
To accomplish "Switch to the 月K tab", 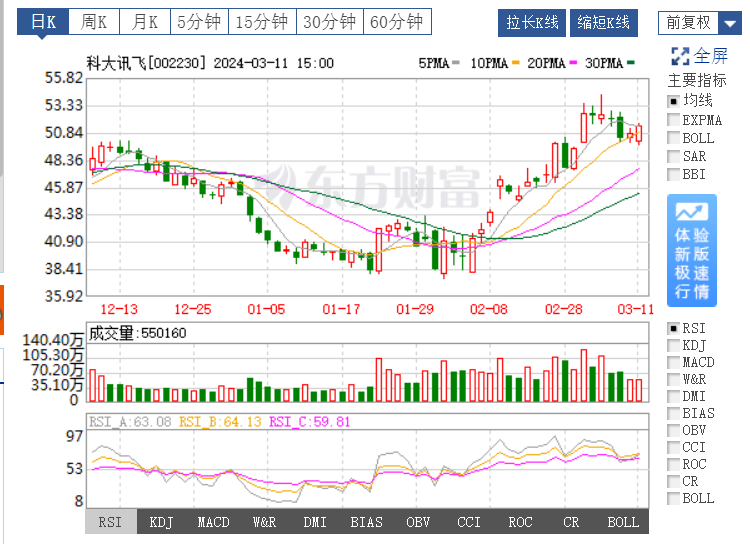I will (x=144, y=22).
